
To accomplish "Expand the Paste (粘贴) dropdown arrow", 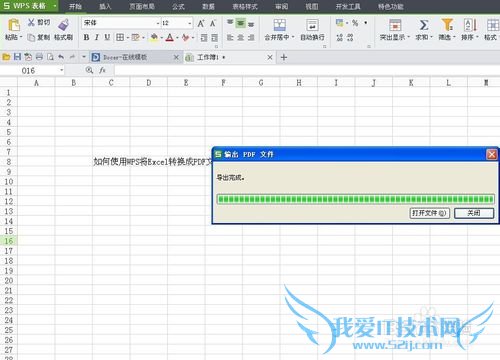I will [21, 37].
